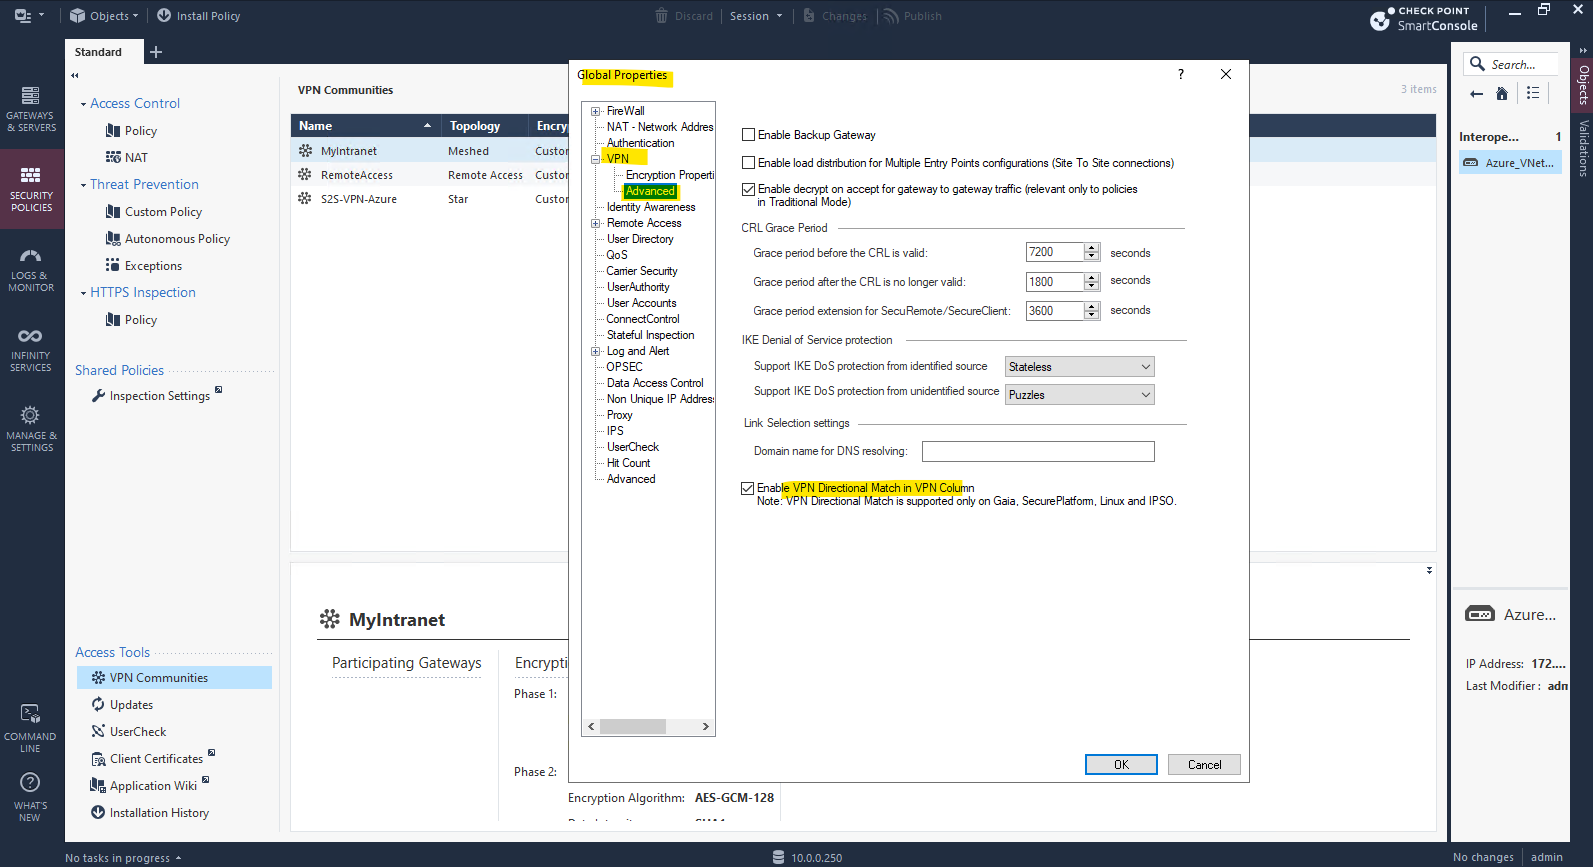
Task: Open unidentified source IKE DoS dropdown
Action: point(1079,395)
